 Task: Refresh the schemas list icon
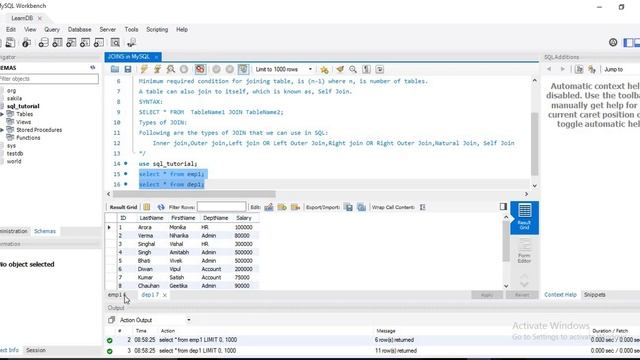(x=93, y=68)
